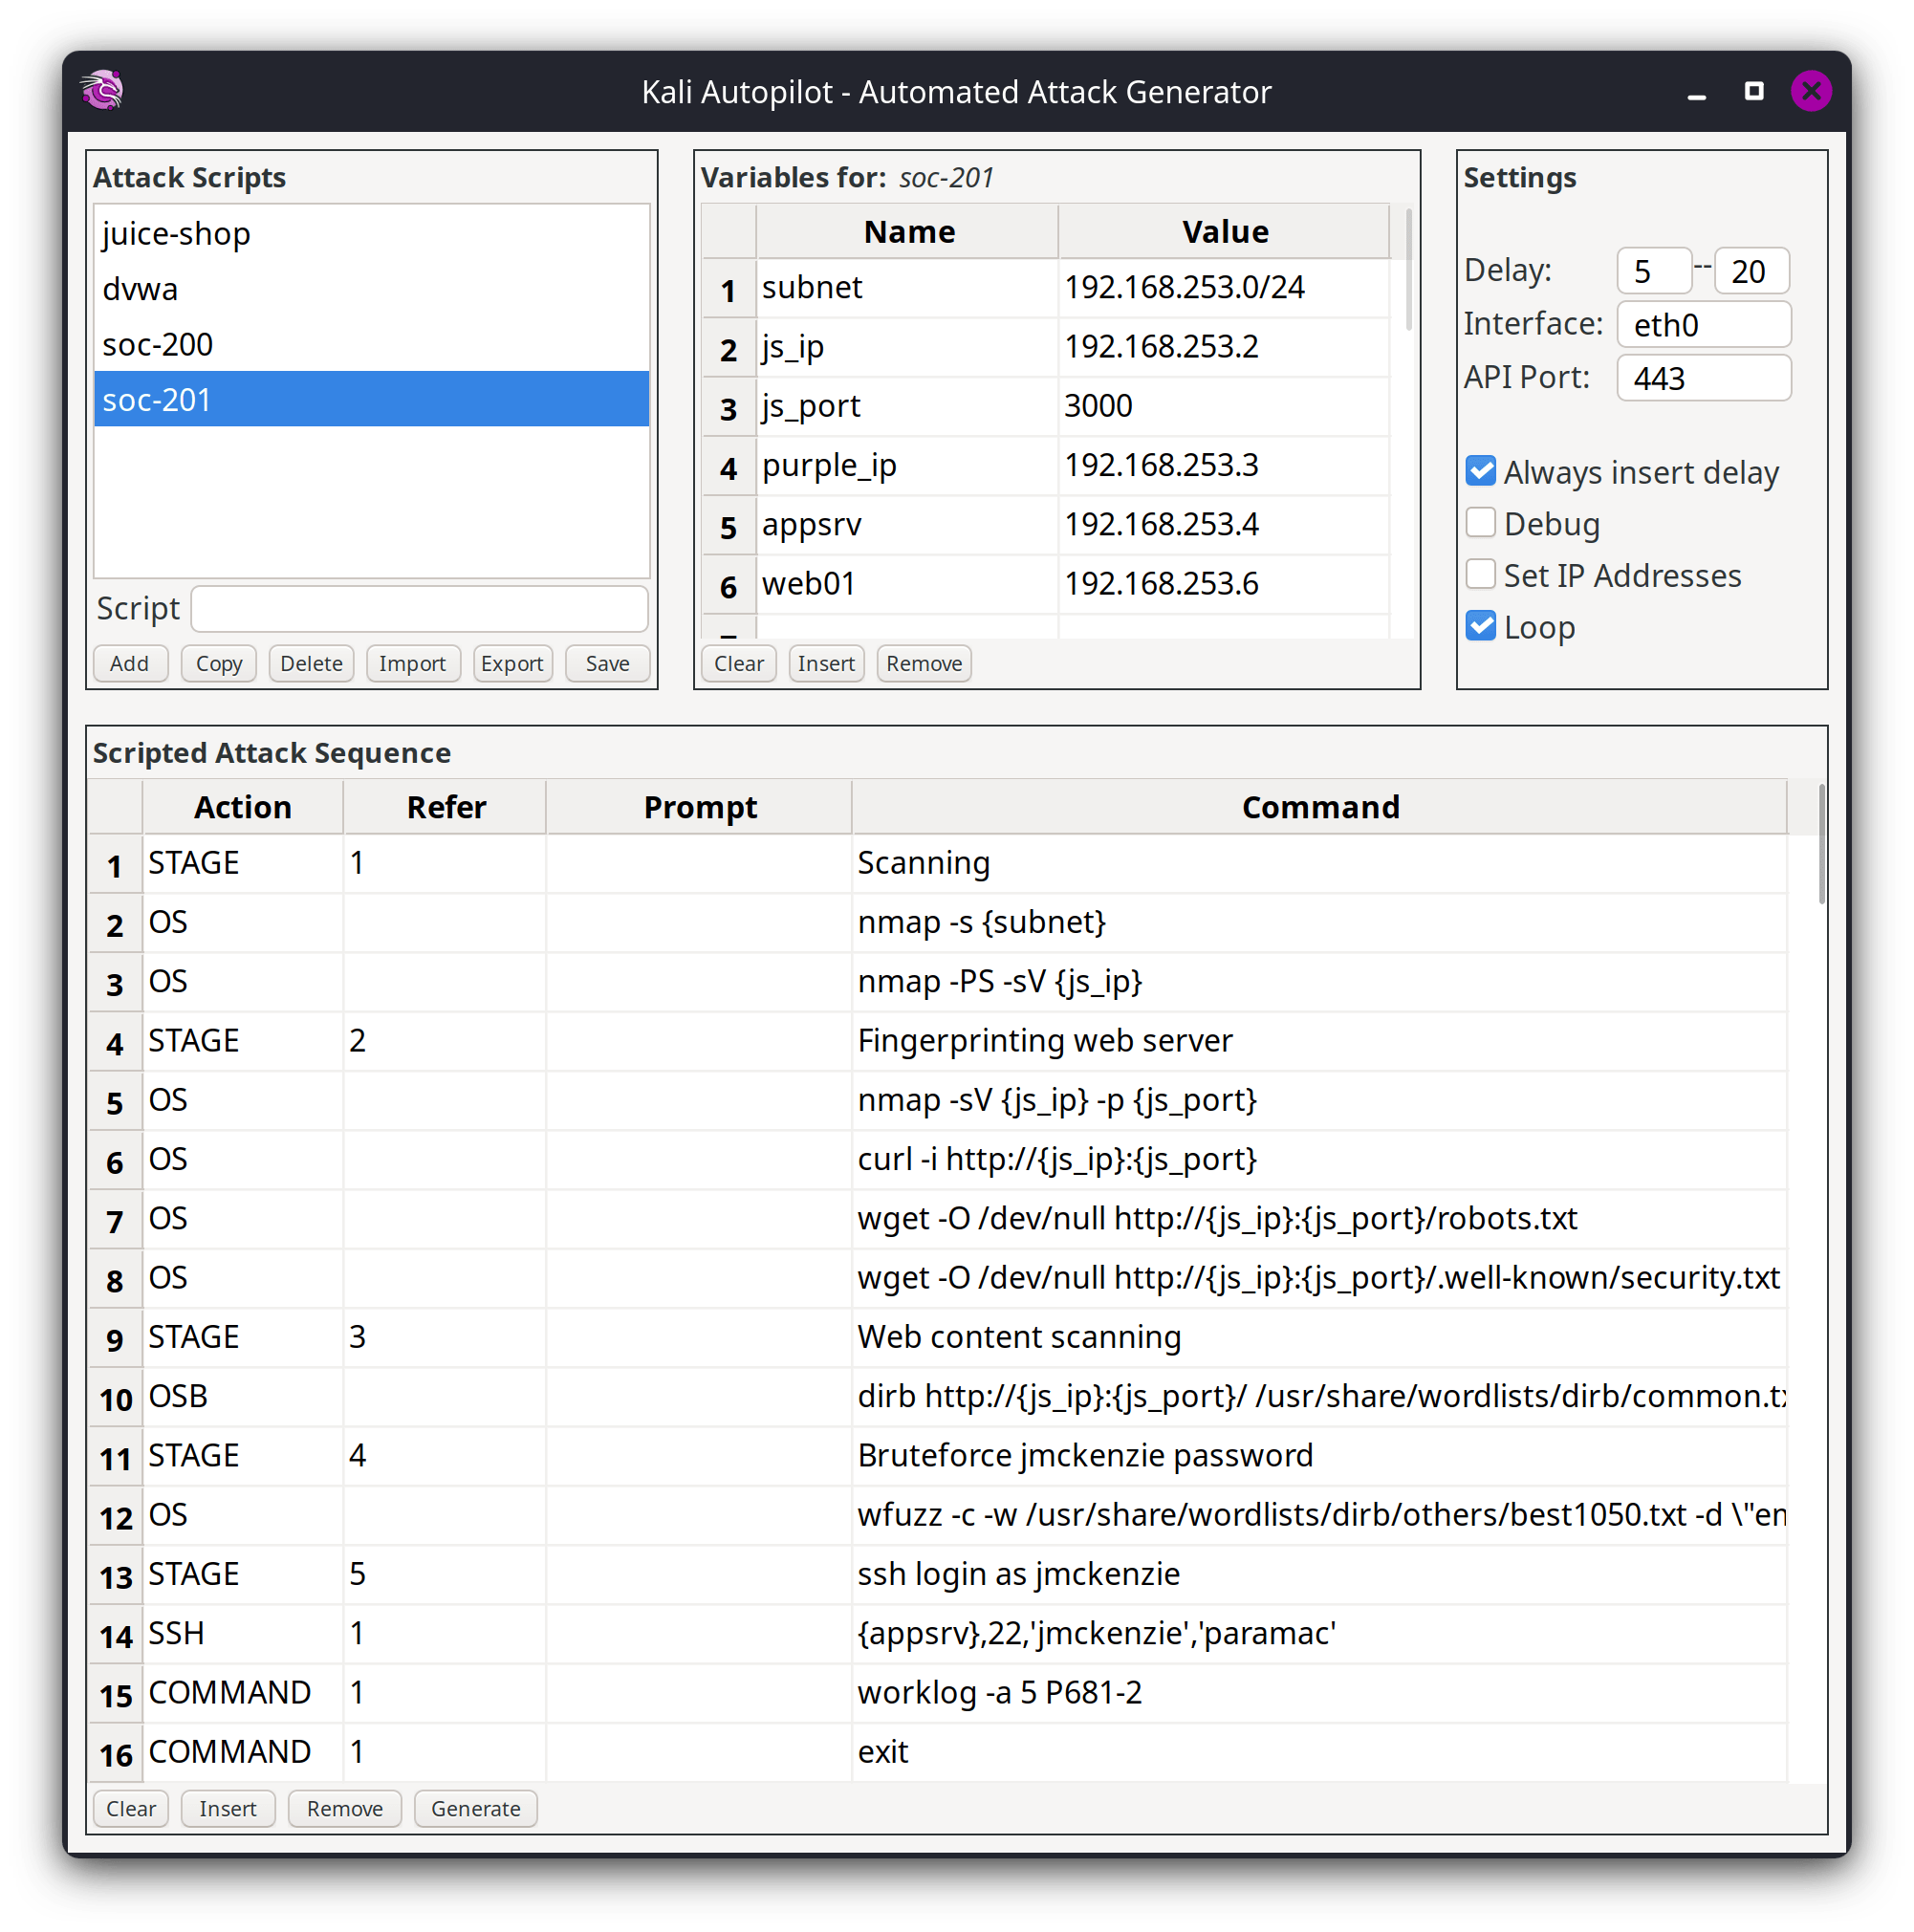Click the Command column header
Viewport: 1914px width, 1932px height.
pyautogui.click(x=1319, y=807)
